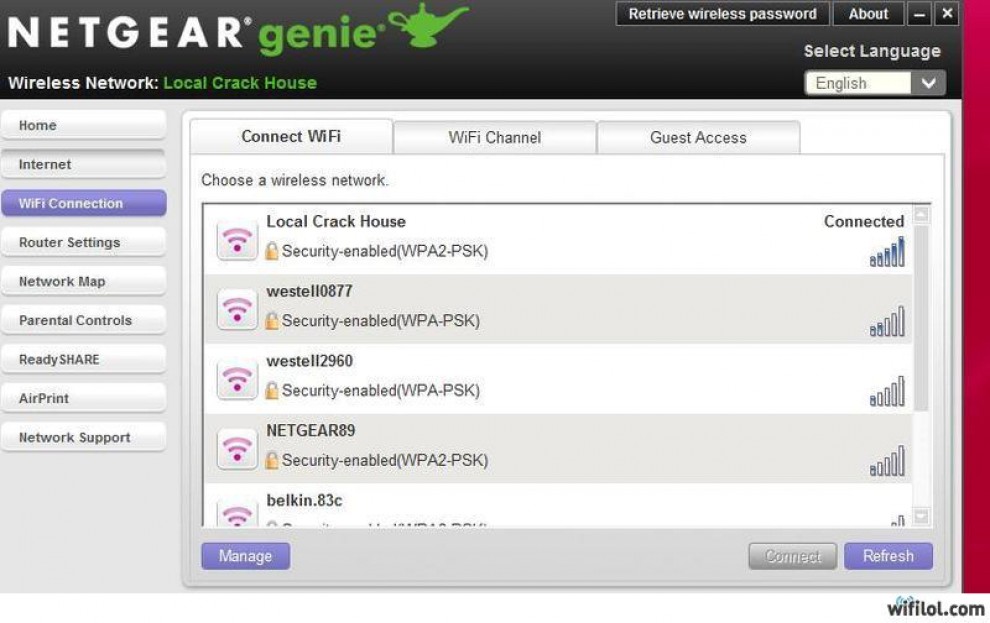Click the westell0877 WiFi icon
Viewport: 990px width, 623px height.
tap(237, 309)
